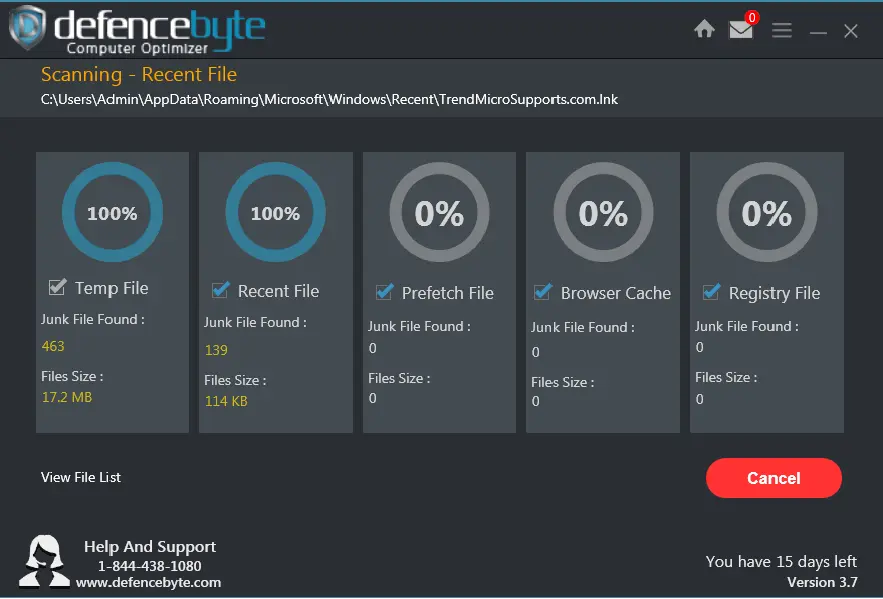
Task: Click the Temp File label
Action: coord(112,288)
